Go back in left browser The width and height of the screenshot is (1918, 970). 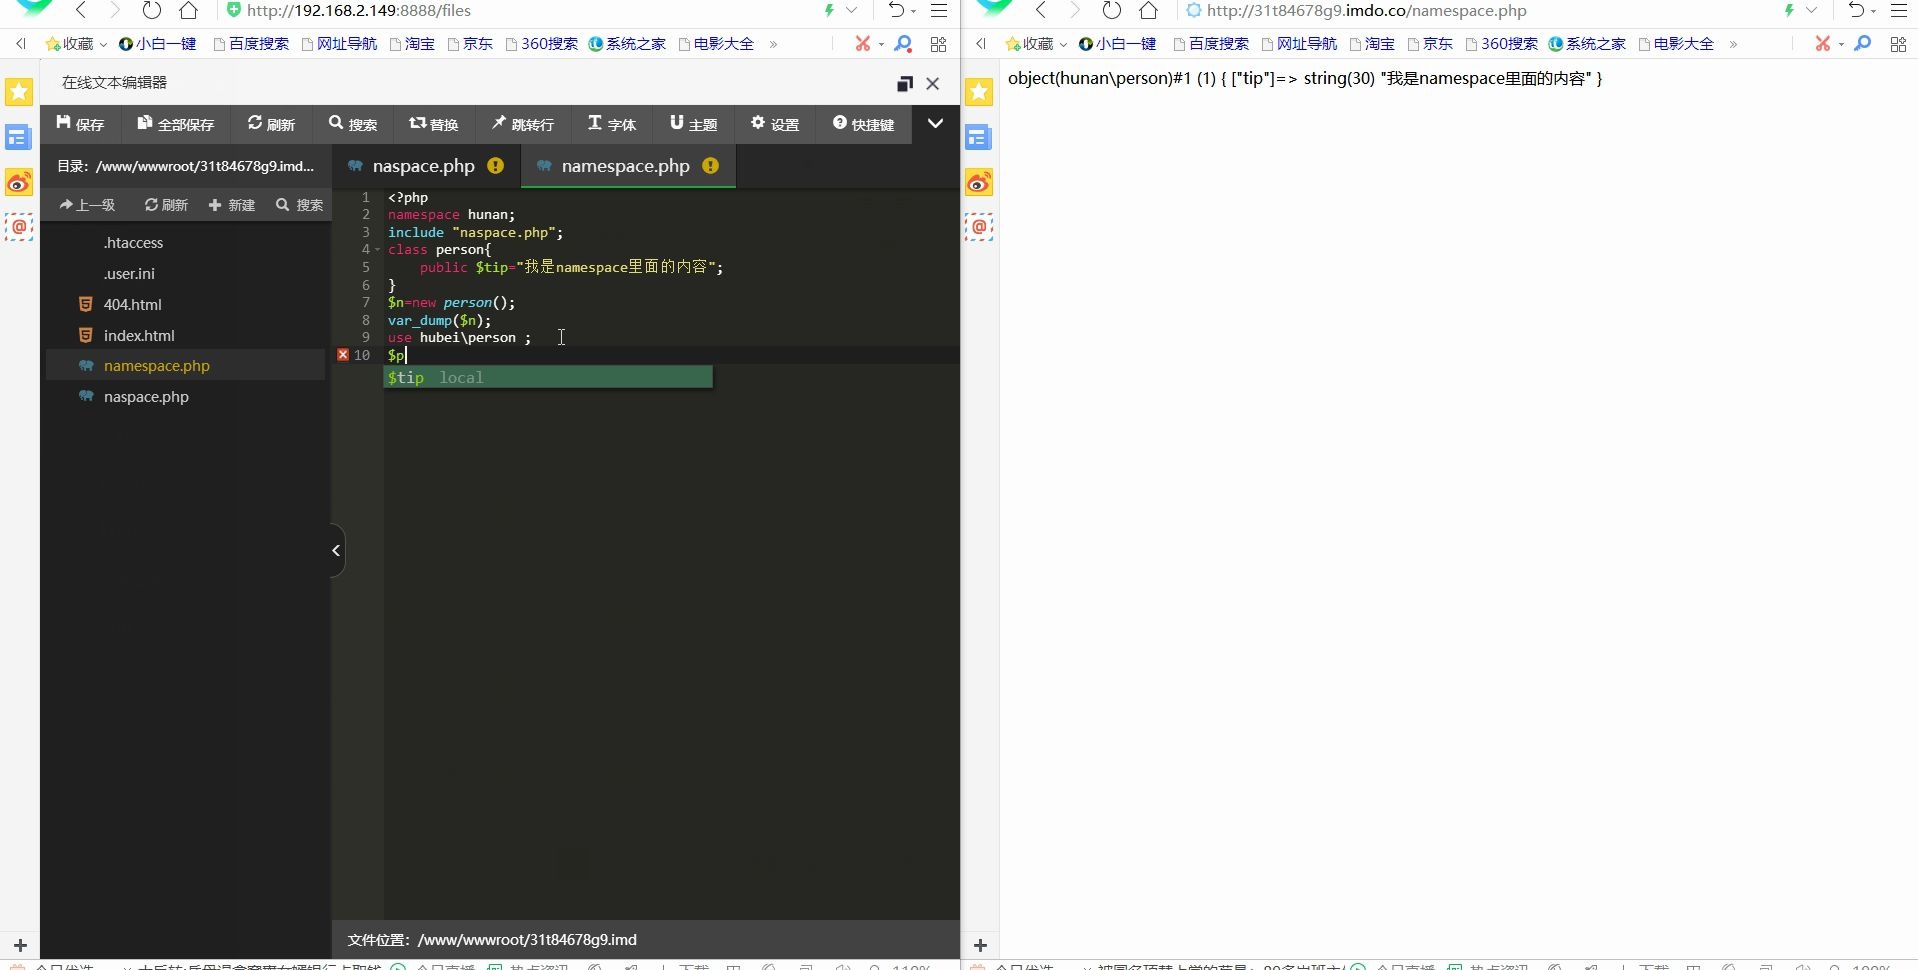81,11
